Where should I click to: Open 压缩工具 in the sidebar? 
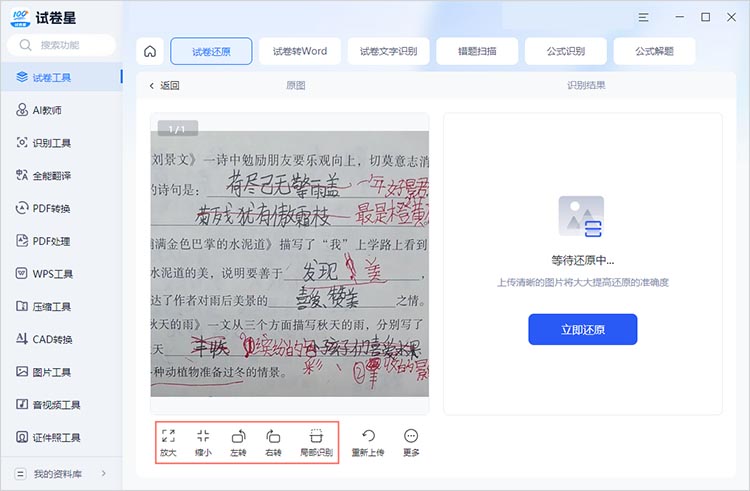tap(61, 306)
